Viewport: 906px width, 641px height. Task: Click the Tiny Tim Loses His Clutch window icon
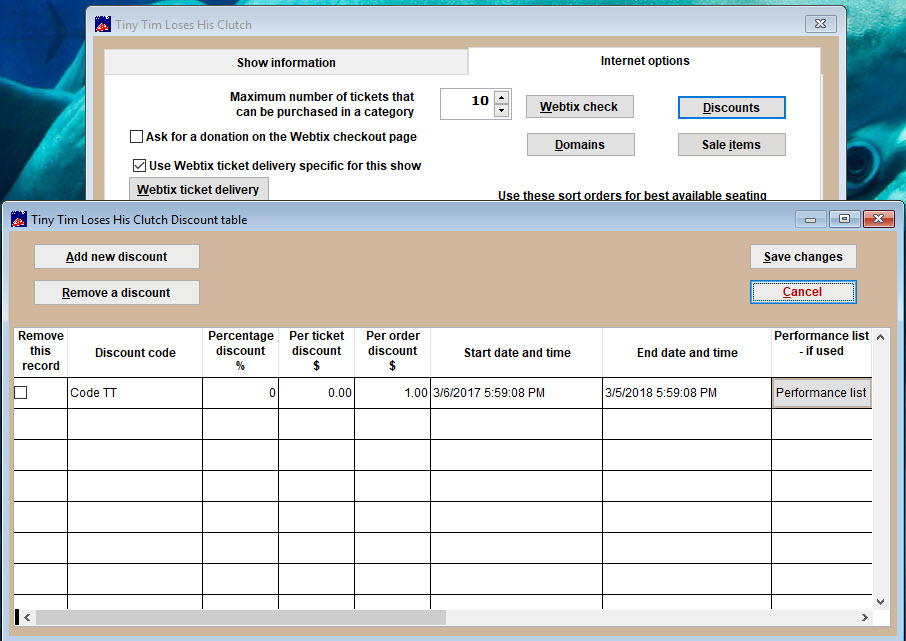point(103,24)
